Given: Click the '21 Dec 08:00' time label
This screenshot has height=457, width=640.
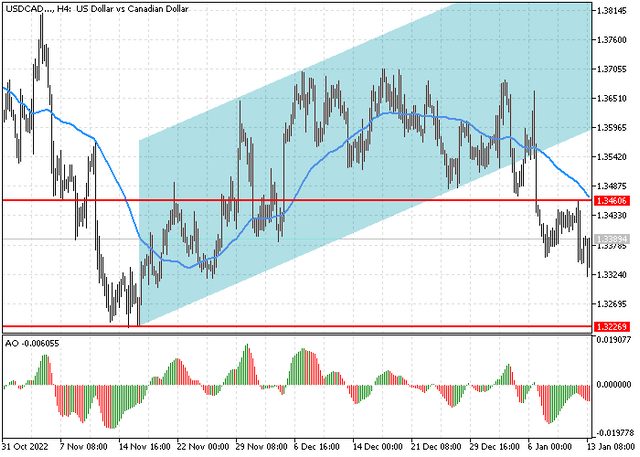Looking at the screenshot, I should tap(436, 446).
